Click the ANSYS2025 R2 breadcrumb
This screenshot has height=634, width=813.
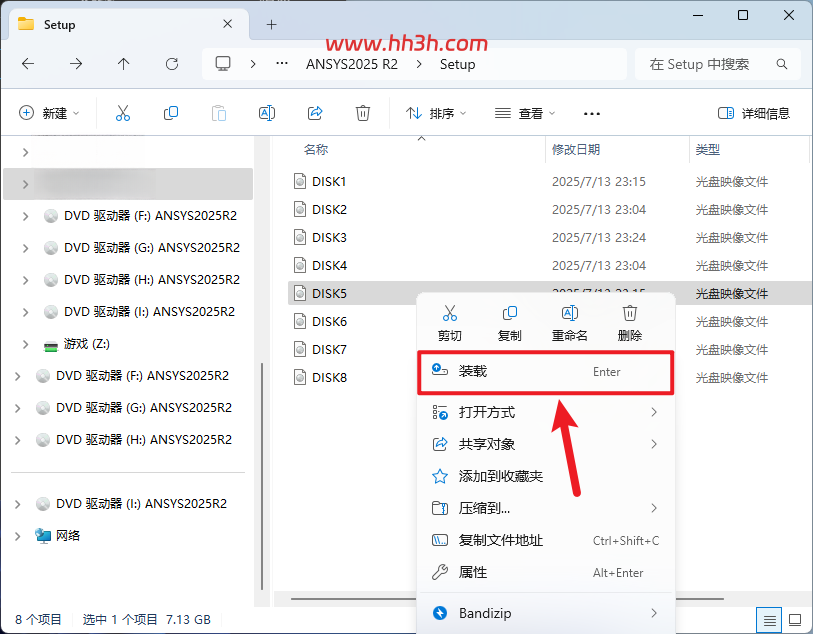click(x=352, y=64)
